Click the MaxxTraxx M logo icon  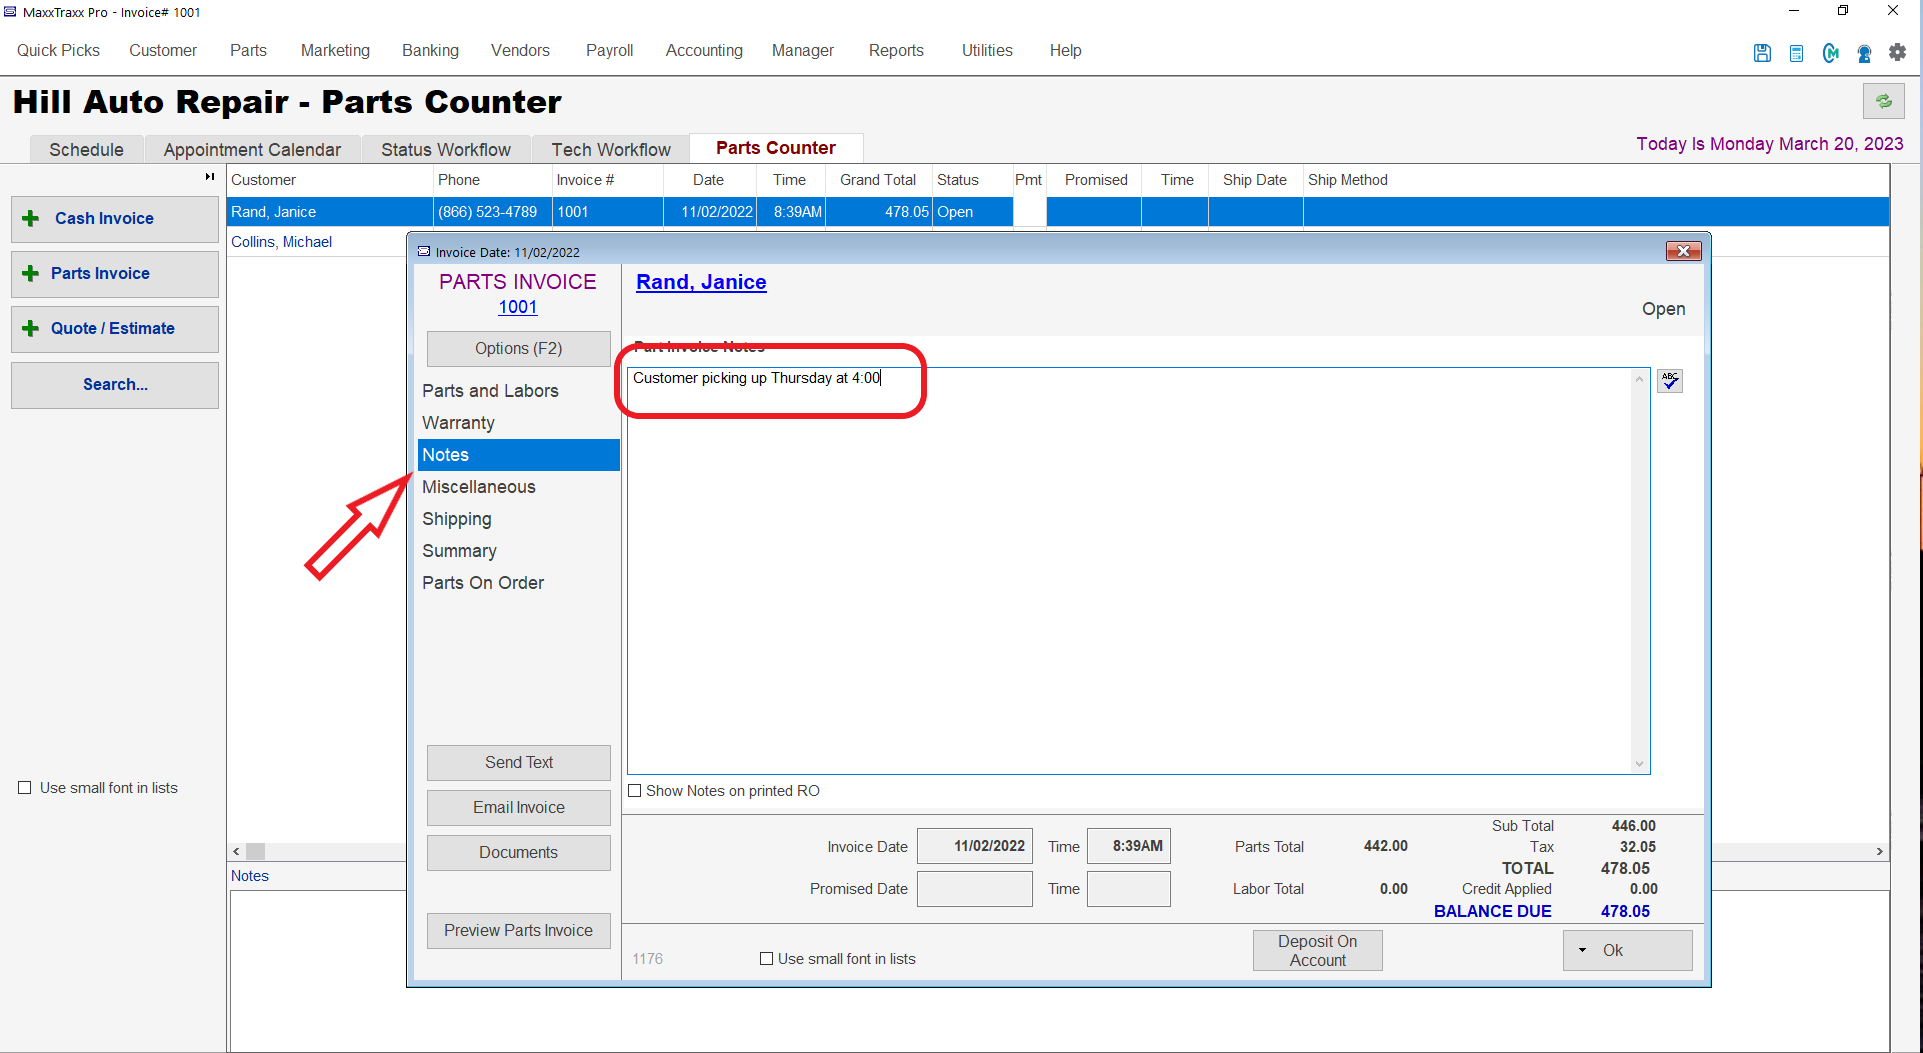(x=1830, y=53)
